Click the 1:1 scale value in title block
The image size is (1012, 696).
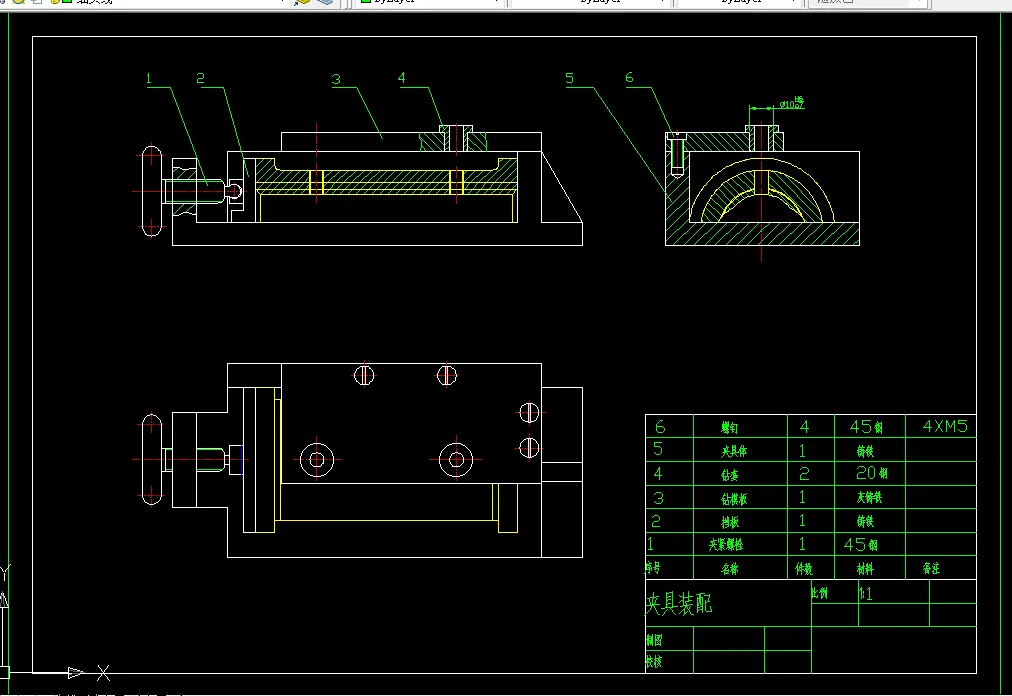pos(865,593)
